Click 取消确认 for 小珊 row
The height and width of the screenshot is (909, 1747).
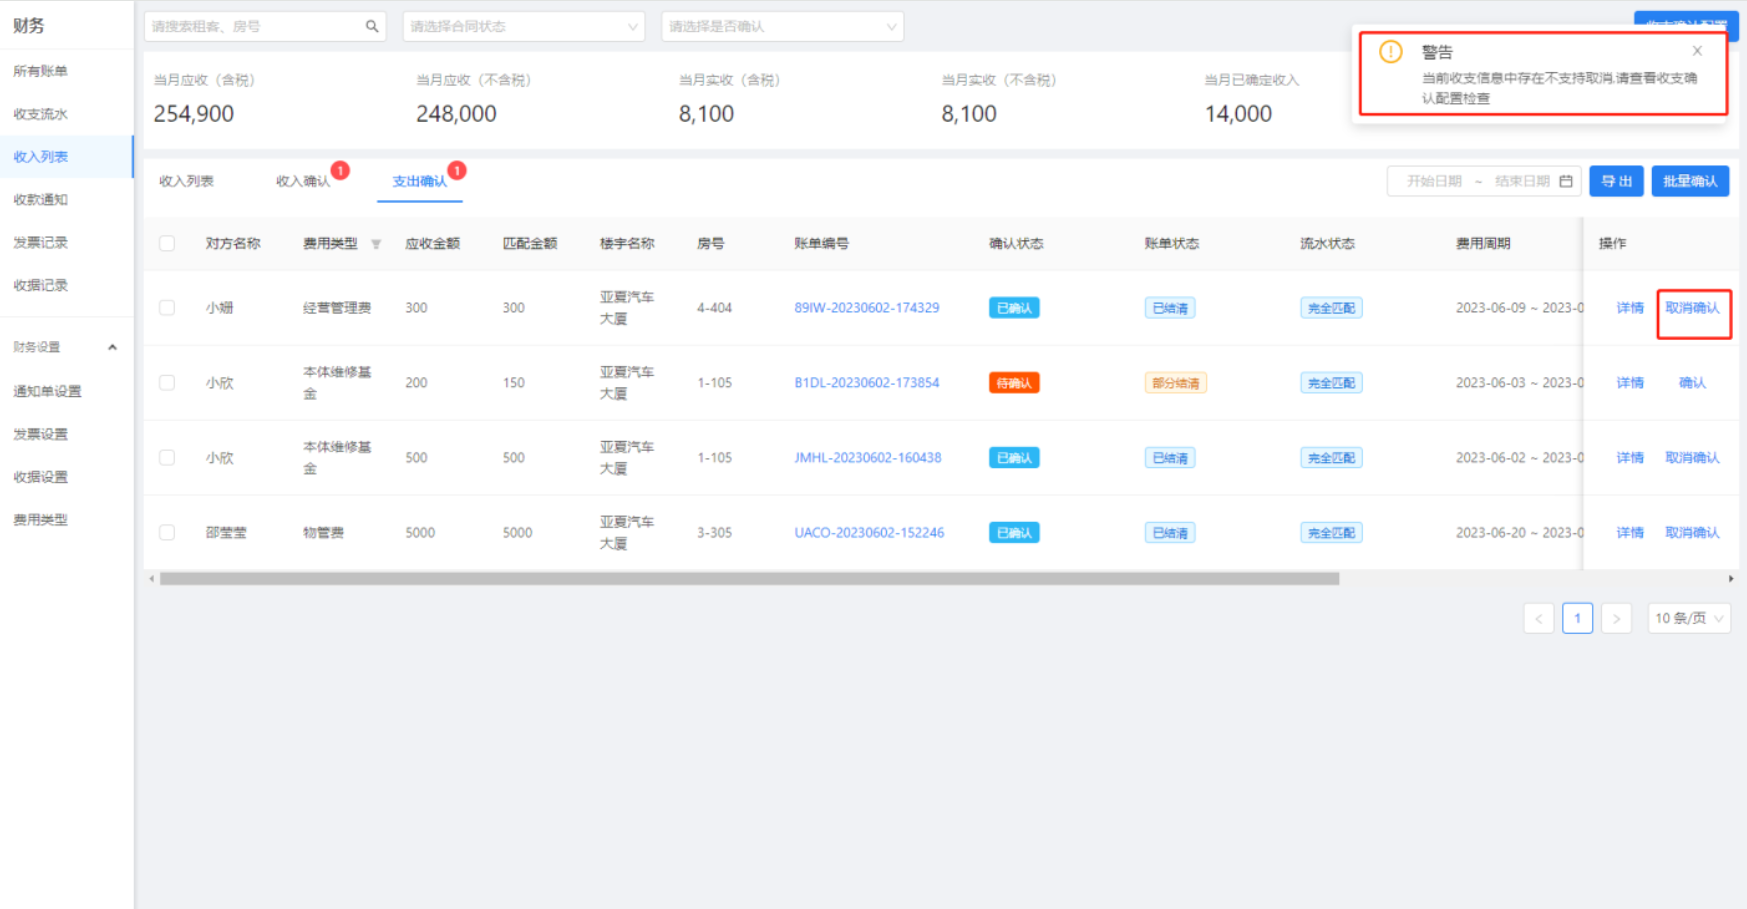(x=1692, y=308)
